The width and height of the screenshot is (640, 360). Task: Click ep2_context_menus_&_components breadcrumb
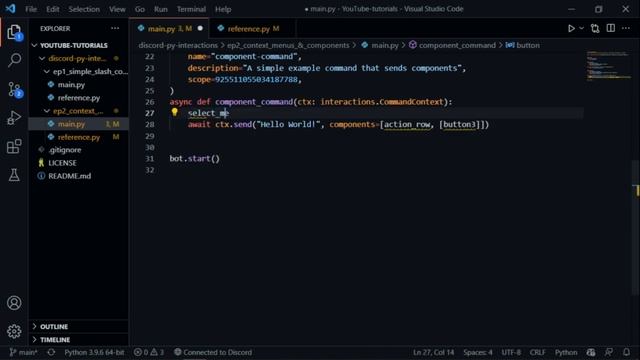click(x=288, y=45)
